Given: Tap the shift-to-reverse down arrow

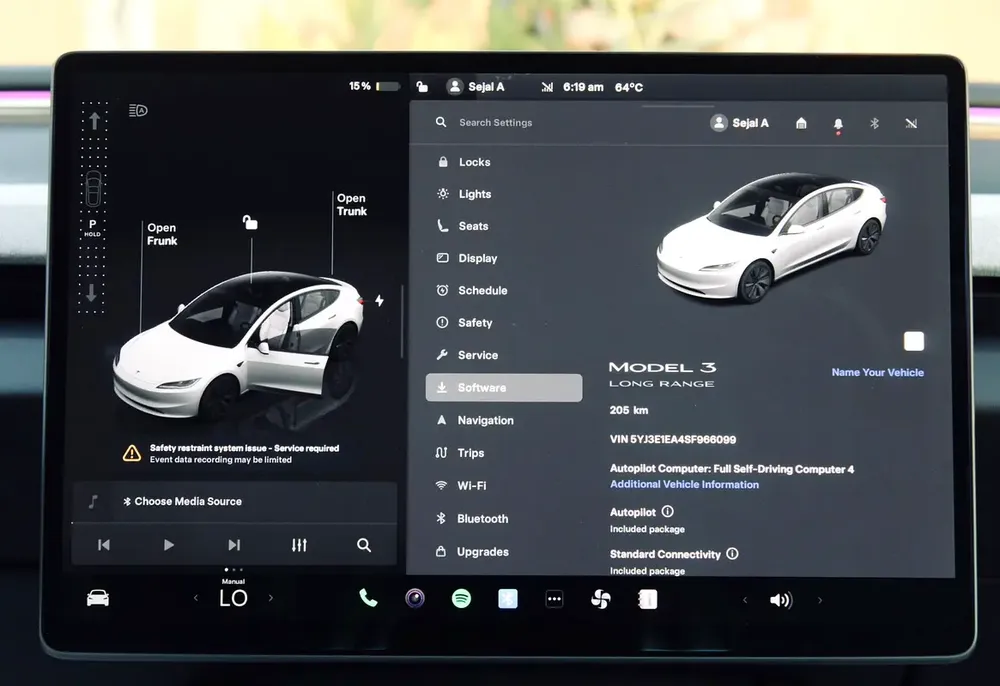Looking at the screenshot, I should 92,293.
